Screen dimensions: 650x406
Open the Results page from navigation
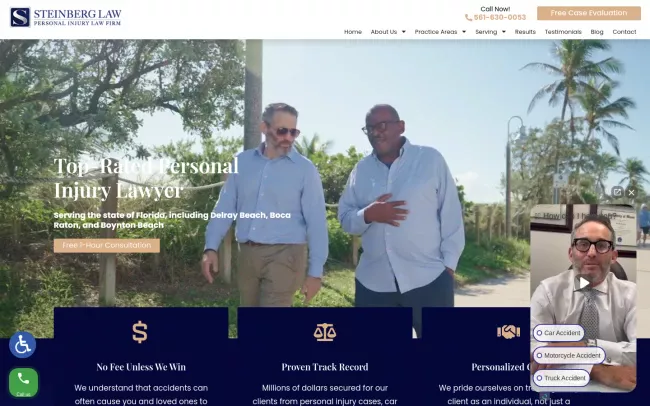525,32
